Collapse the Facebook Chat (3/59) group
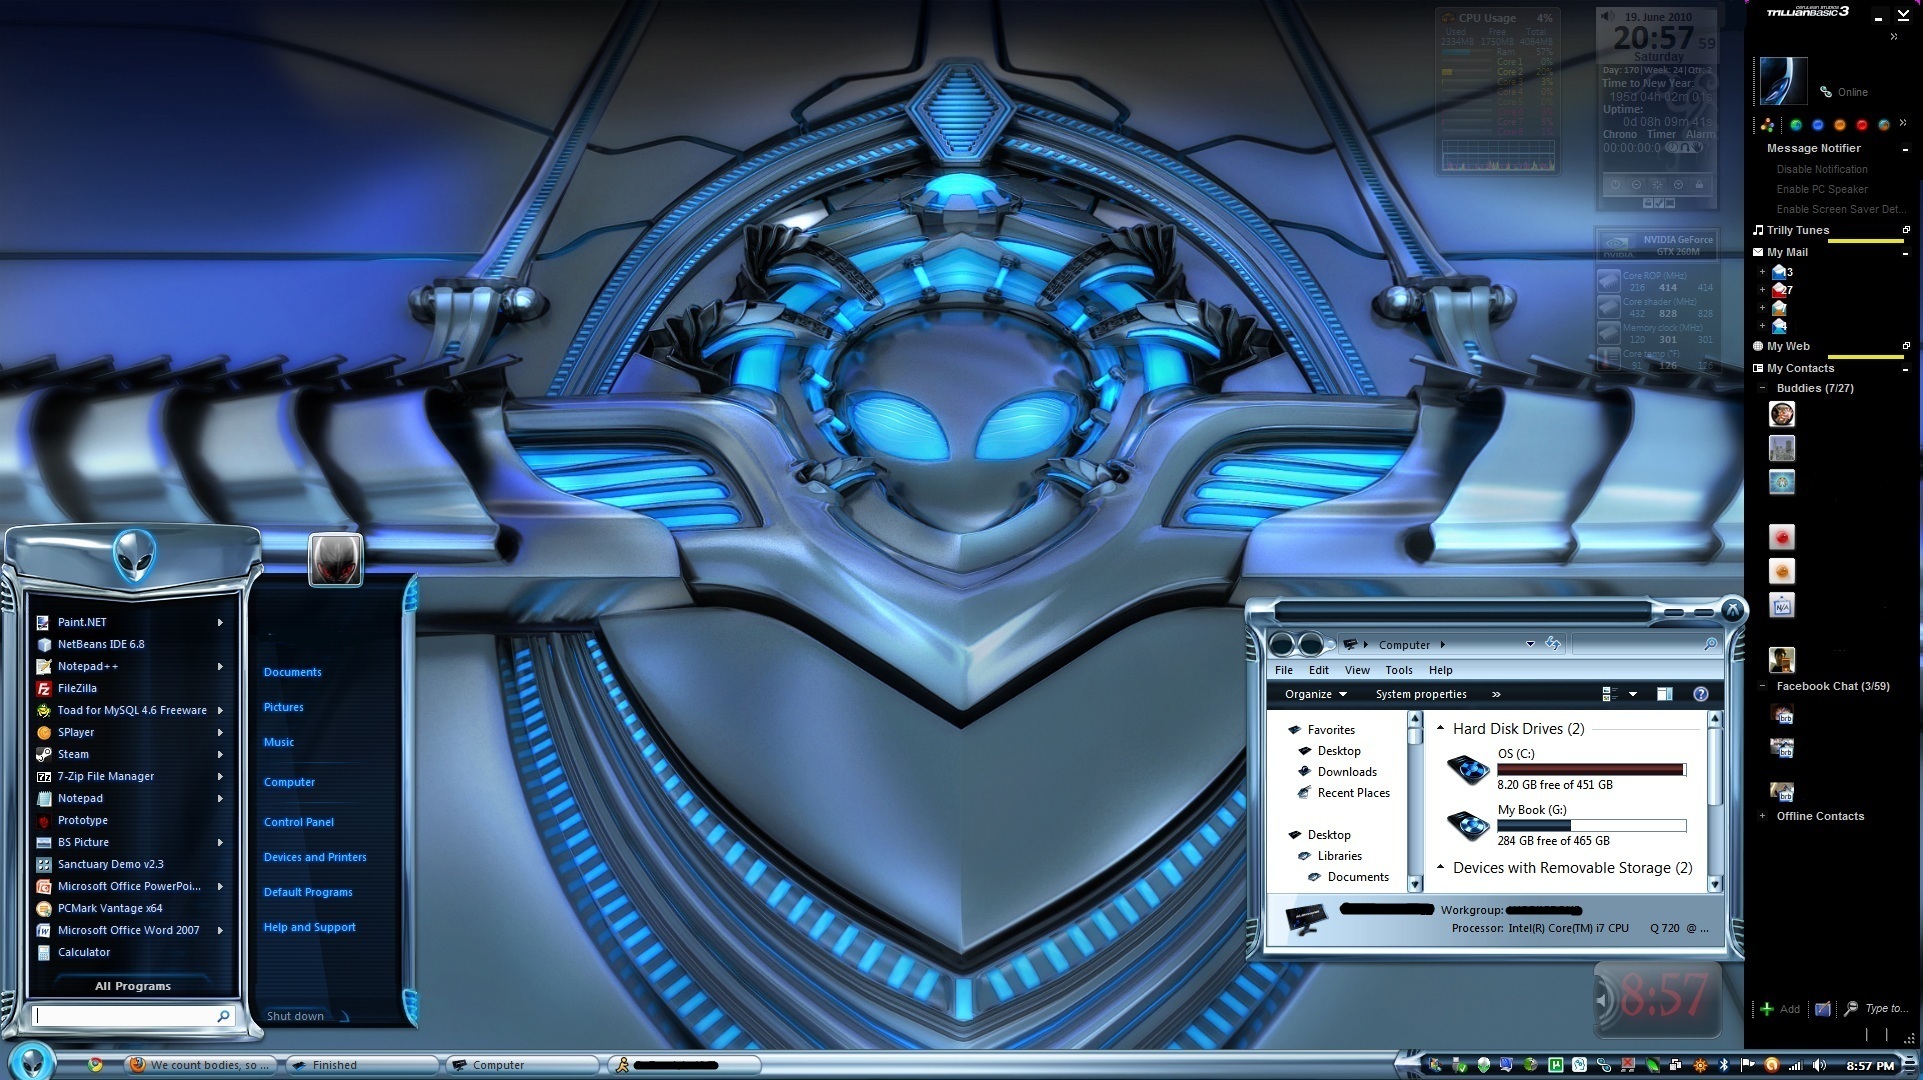 (1762, 686)
